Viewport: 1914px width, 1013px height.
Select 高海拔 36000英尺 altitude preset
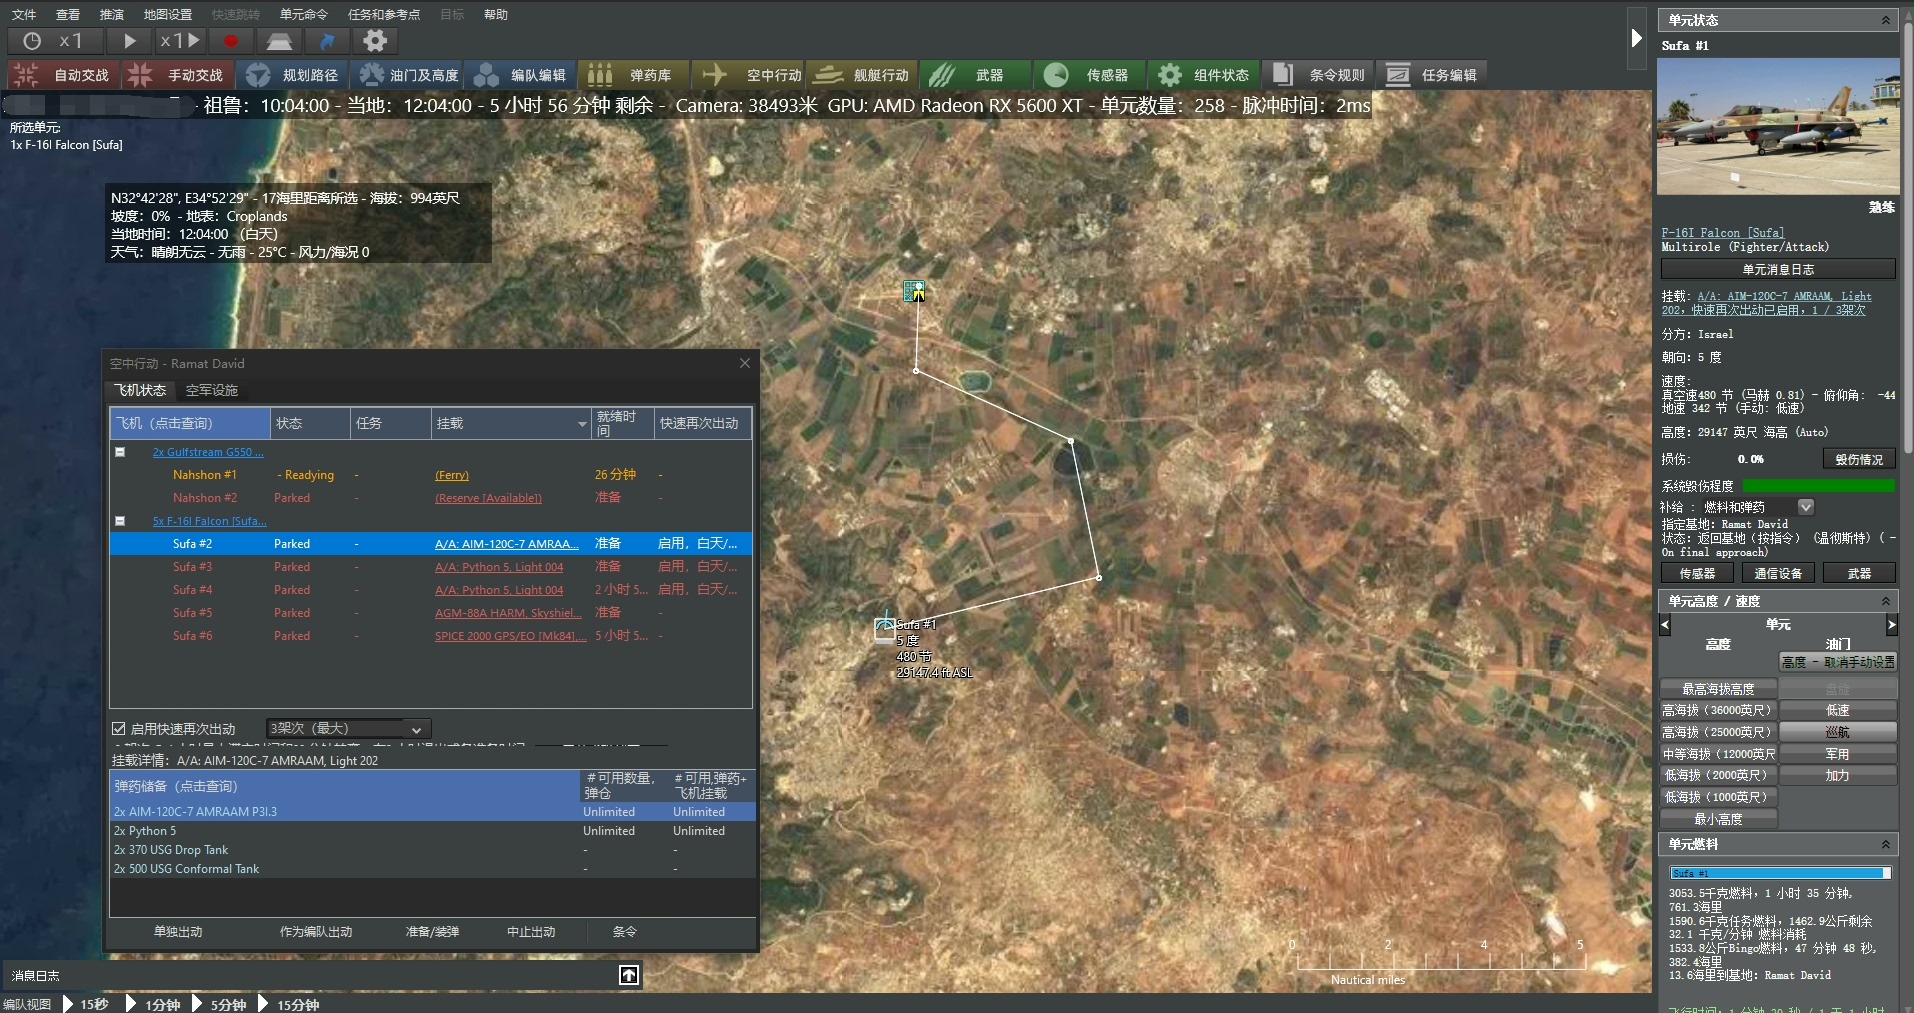pos(1717,710)
